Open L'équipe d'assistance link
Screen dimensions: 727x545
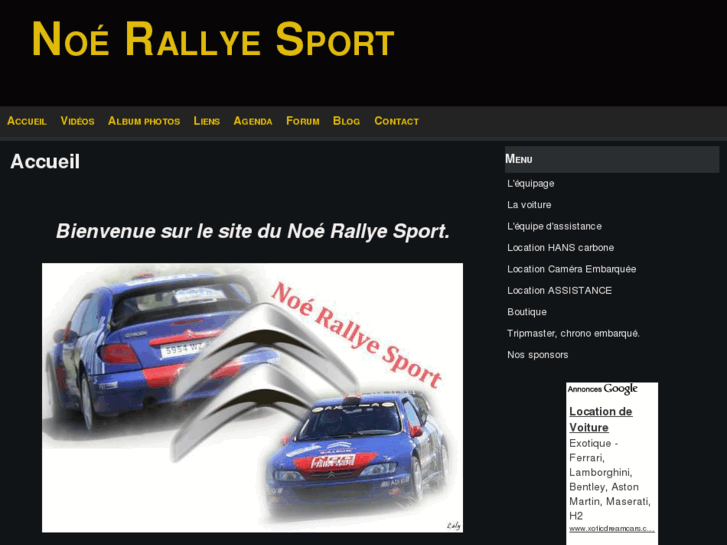point(555,226)
